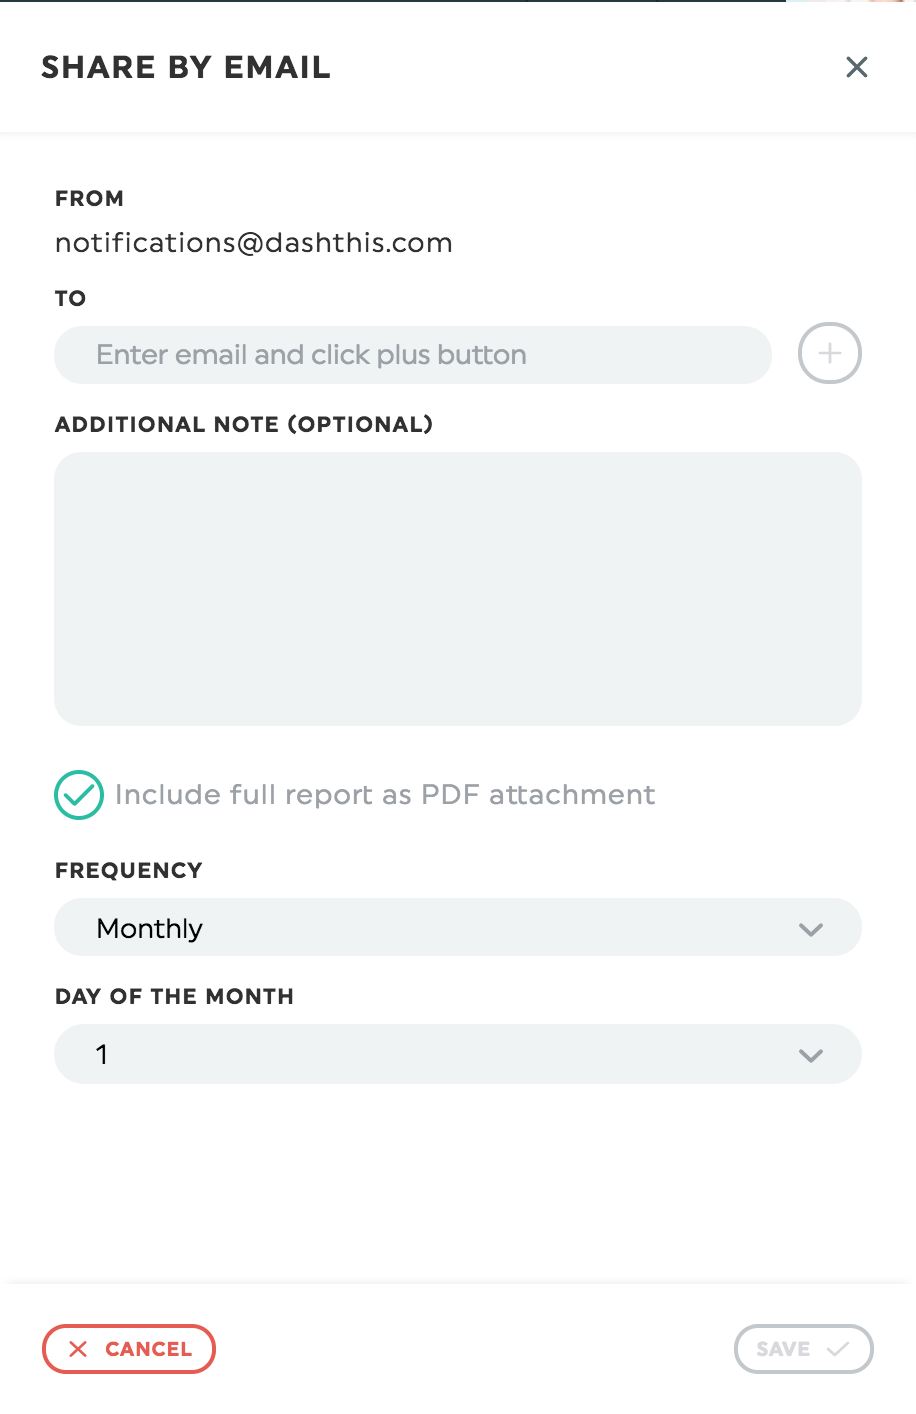The width and height of the screenshot is (916, 1414).
Task: Click the Day of the Month label
Action: pyautogui.click(x=175, y=996)
